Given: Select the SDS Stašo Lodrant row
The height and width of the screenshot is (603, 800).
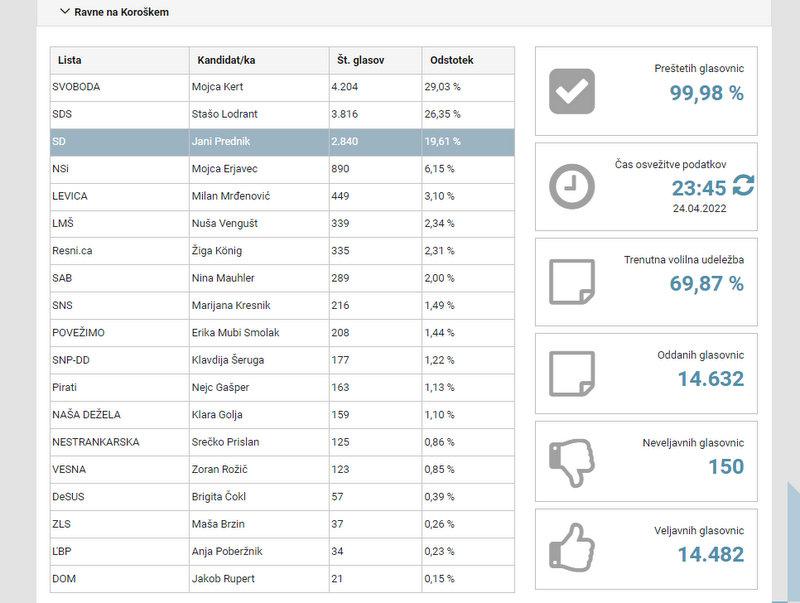Looking at the screenshot, I should [x=282, y=114].
